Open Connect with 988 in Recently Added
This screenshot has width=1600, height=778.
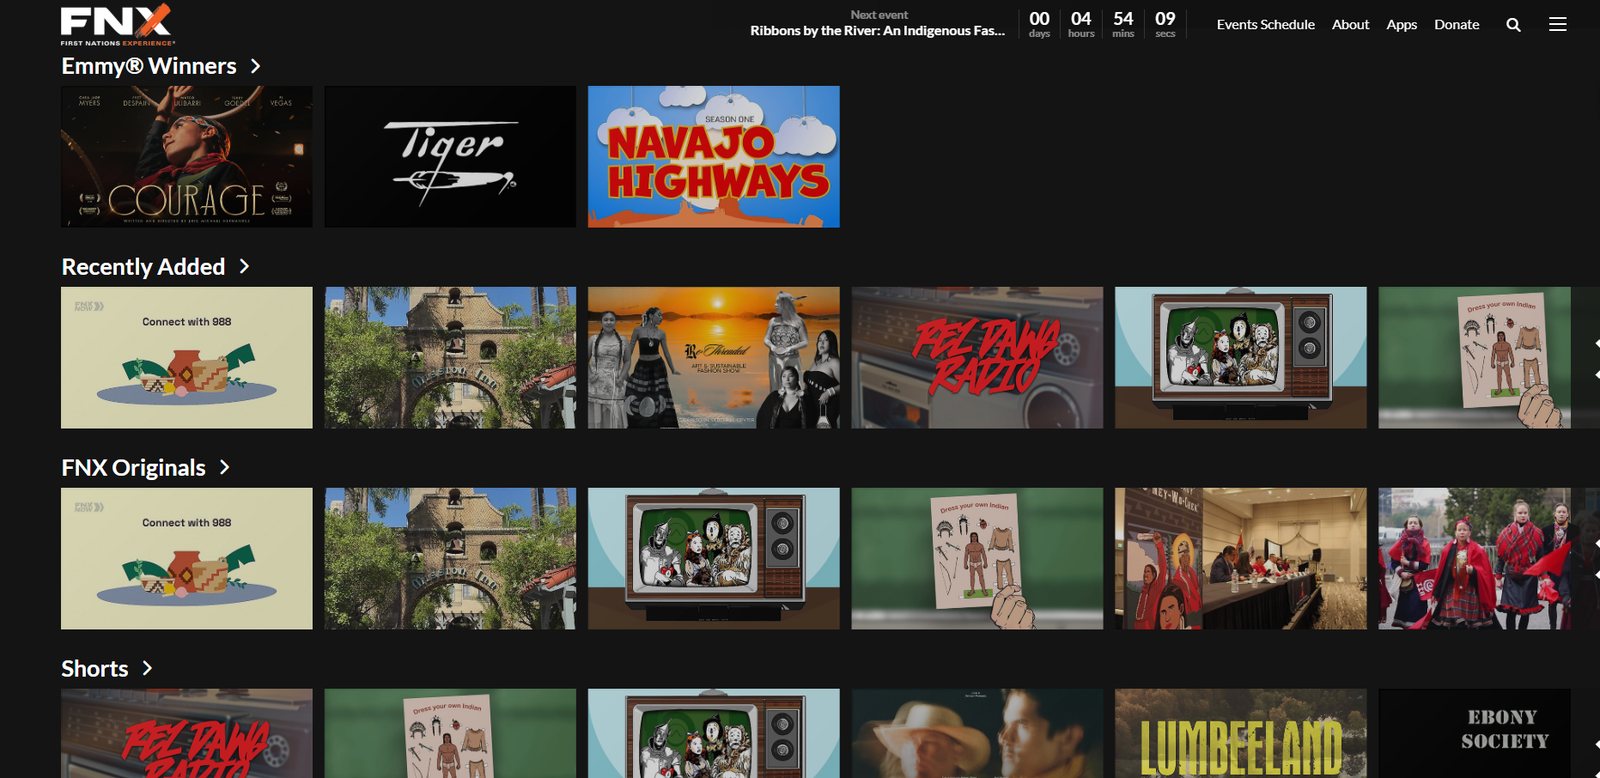(187, 358)
